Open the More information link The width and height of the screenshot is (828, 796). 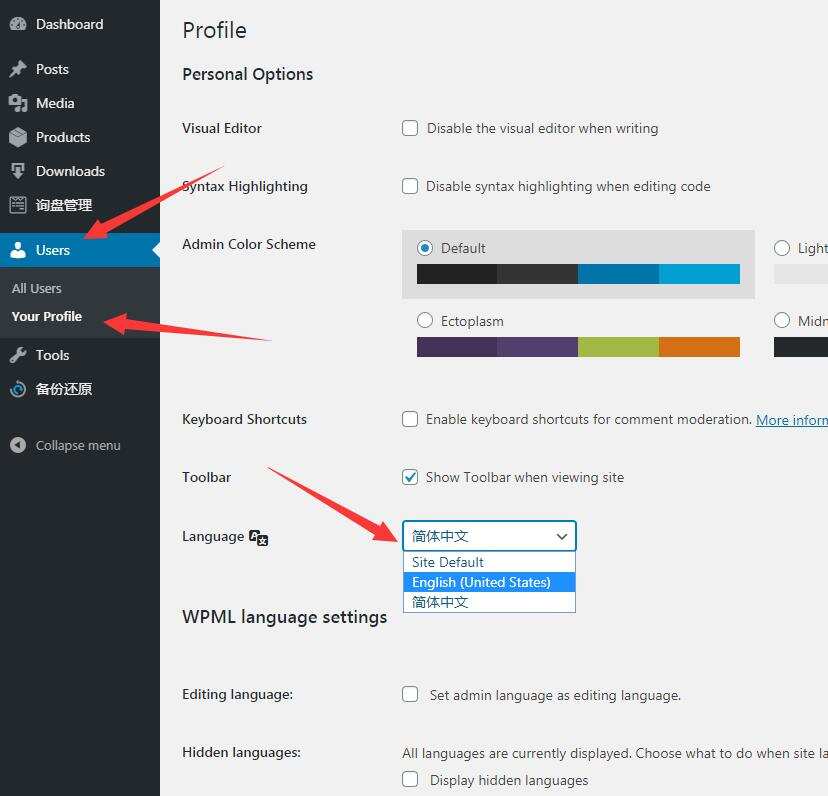[x=792, y=420]
